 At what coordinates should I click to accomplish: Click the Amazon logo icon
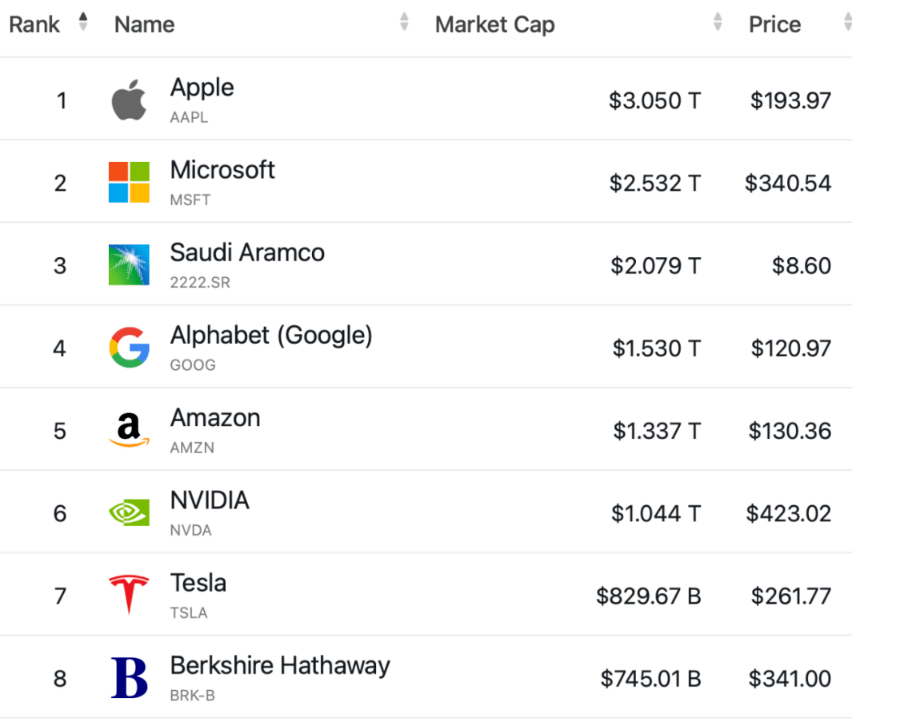pyautogui.click(x=129, y=431)
